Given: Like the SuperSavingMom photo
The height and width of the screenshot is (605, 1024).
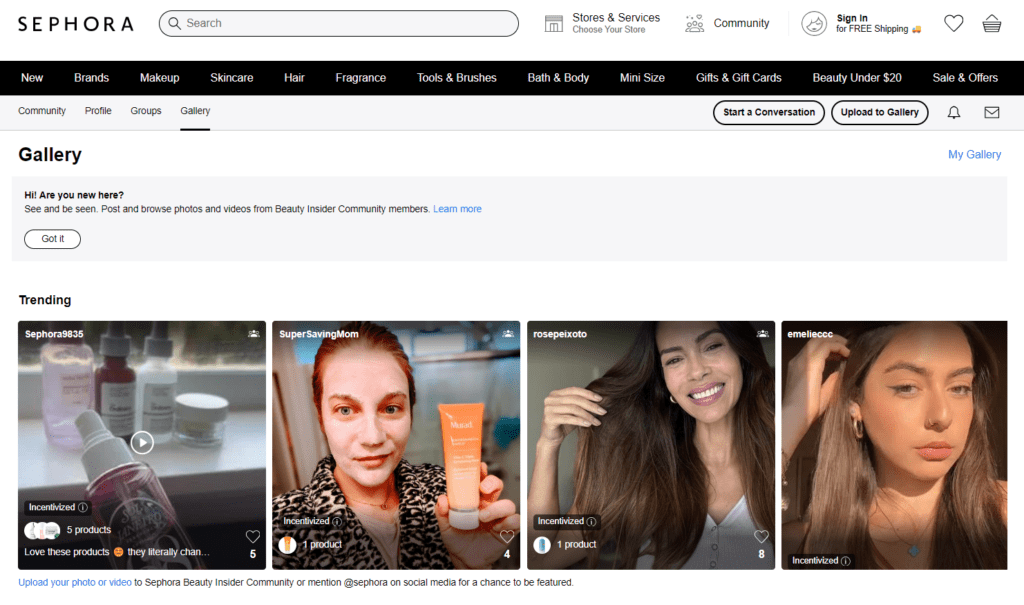Looking at the screenshot, I should tap(507, 537).
